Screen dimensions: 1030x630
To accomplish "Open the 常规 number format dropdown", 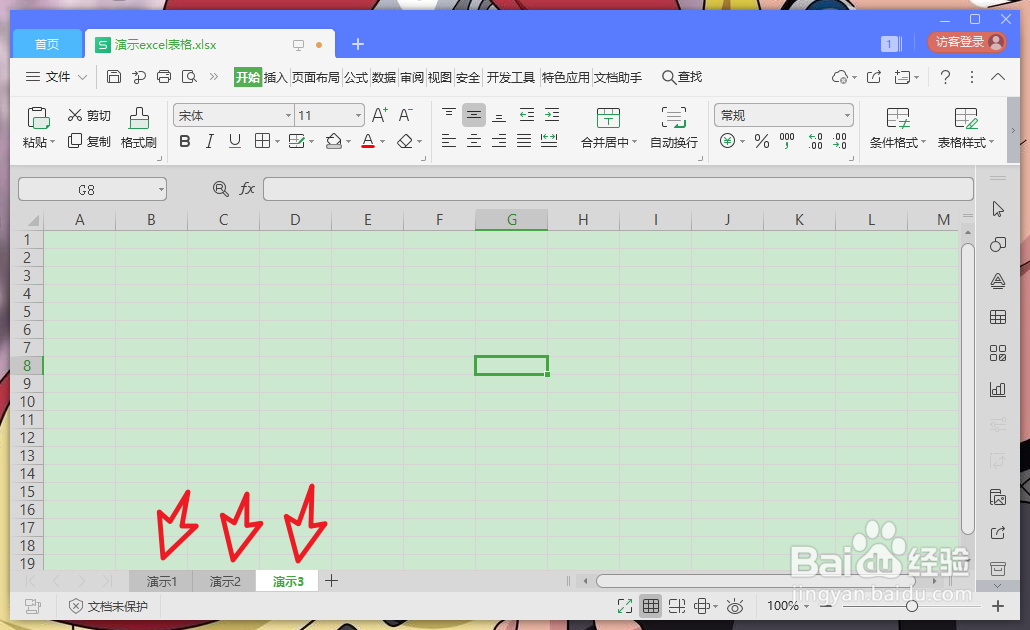I will [783, 114].
